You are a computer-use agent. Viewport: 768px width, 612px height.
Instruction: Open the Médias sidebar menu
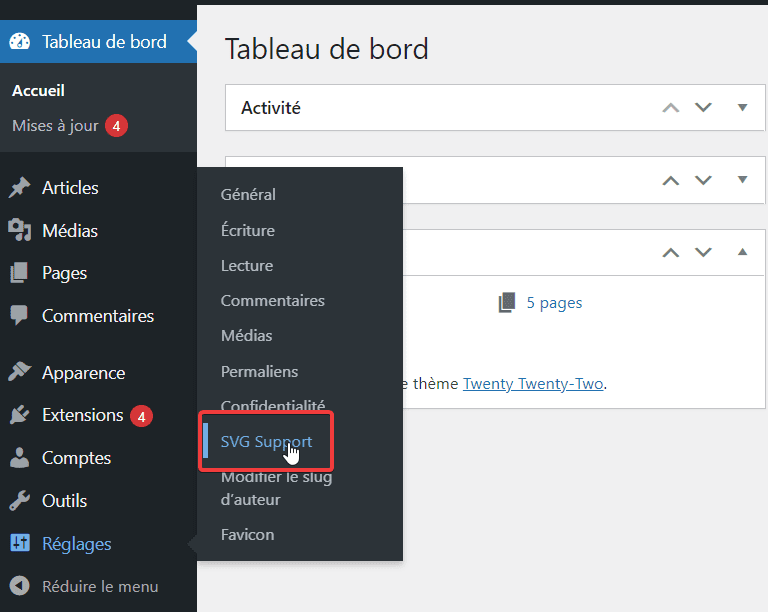click(70, 231)
